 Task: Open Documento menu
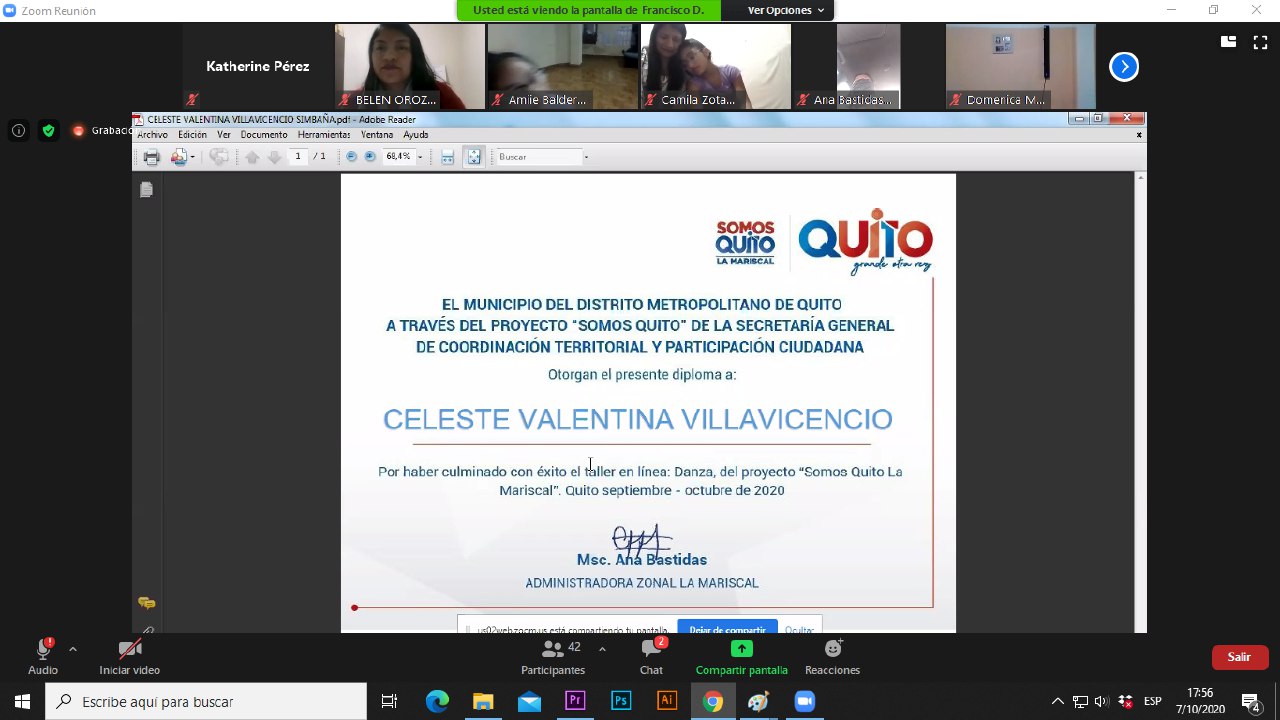[x=264, y=135]
